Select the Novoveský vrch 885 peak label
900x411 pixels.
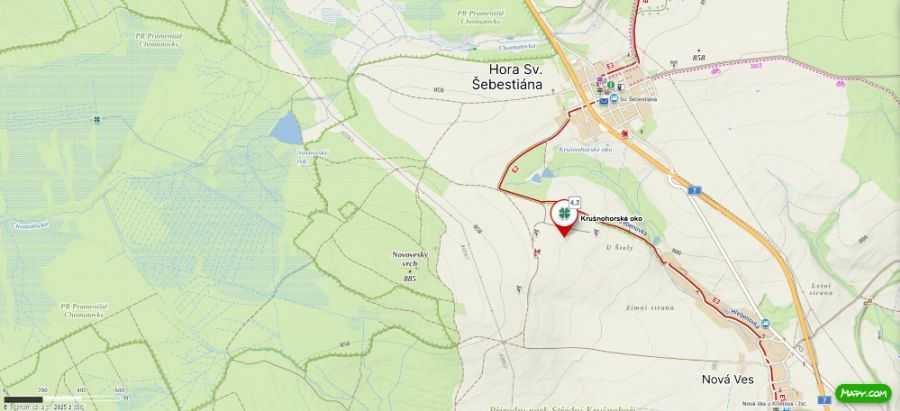(x=410, y=266)
